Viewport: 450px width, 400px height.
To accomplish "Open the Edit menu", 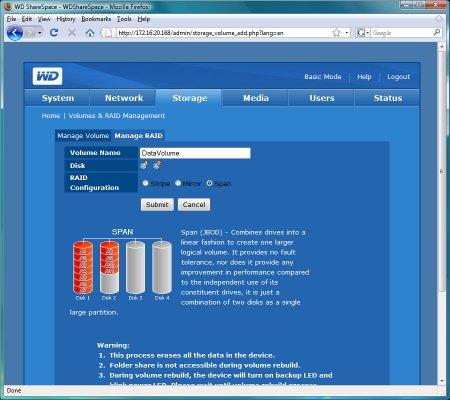I will 27,19.
